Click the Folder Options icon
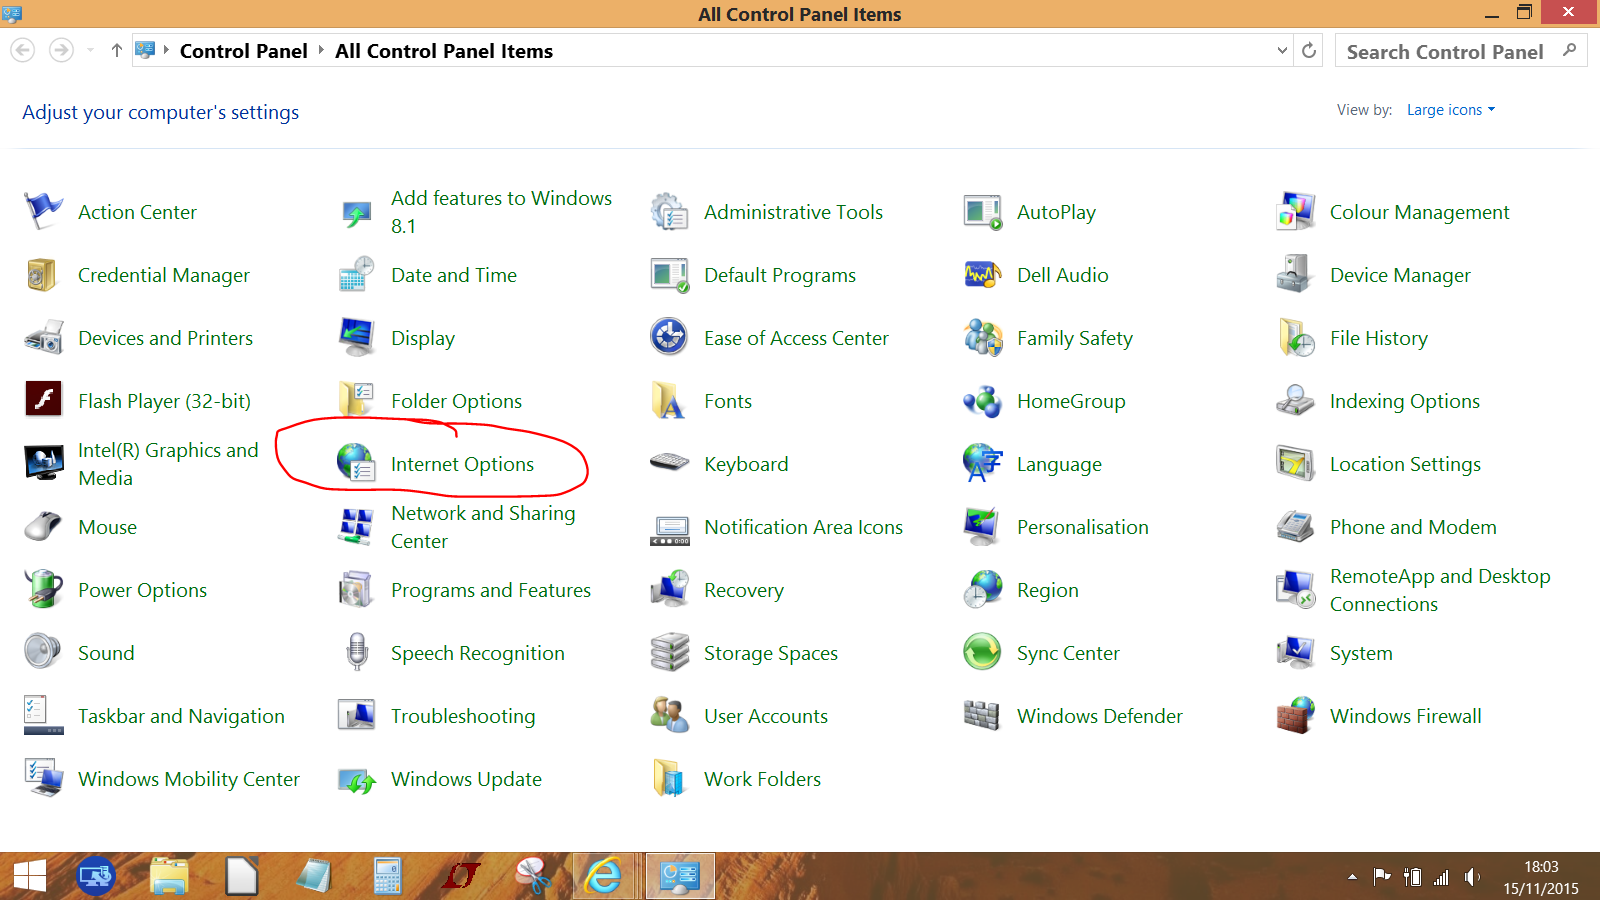 click(356, 399)
